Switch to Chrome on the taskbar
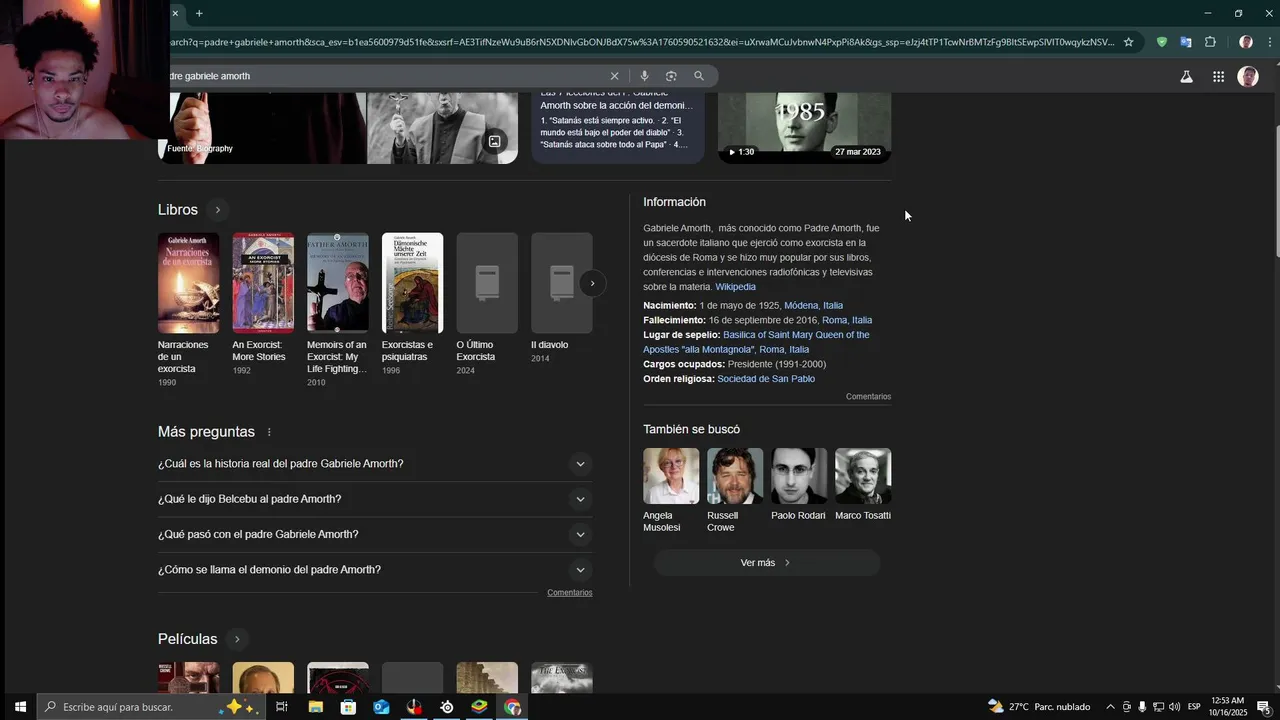 pos(513,707)
